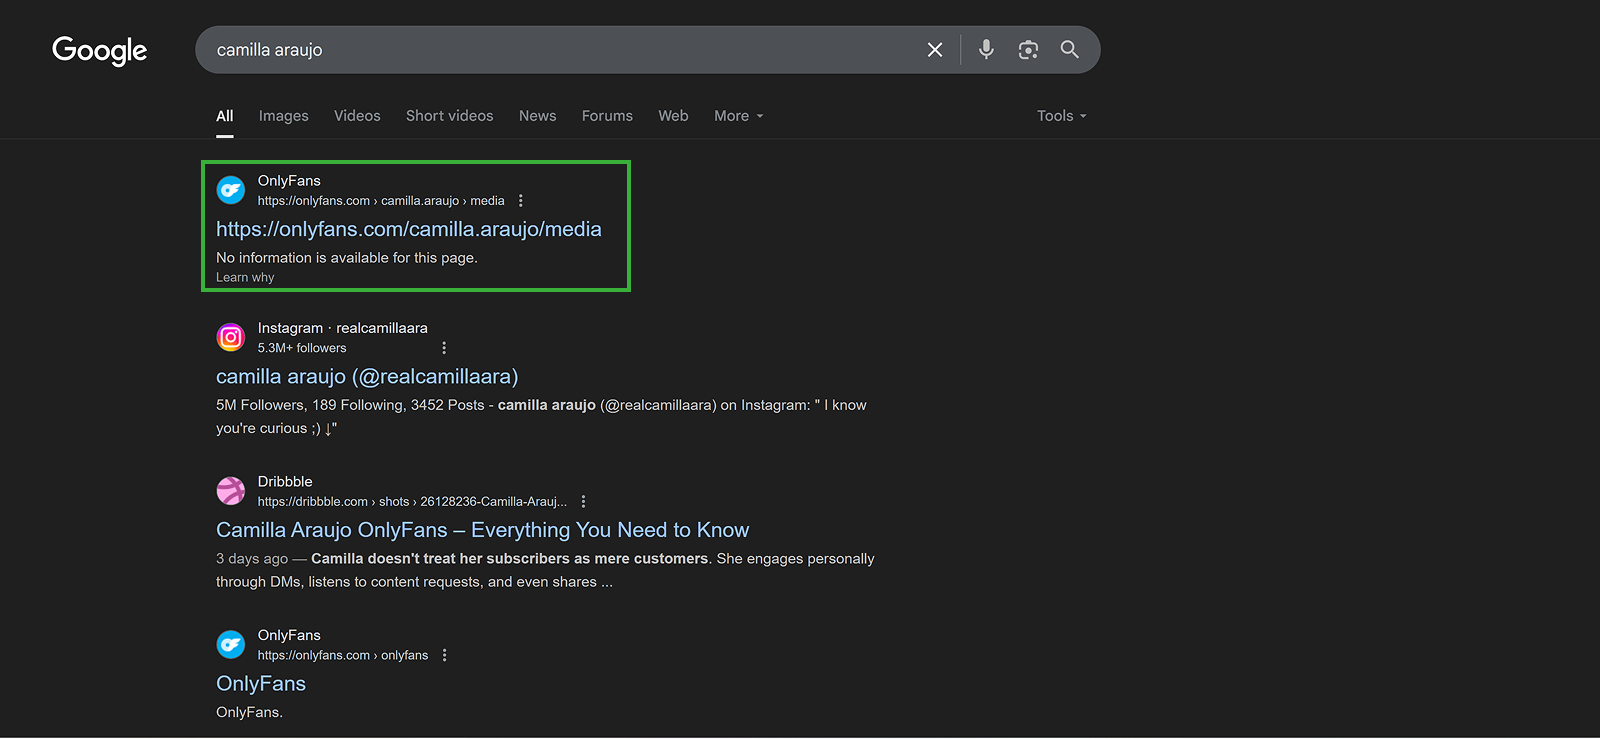Viewport: 1600px width, 739px height.
Task: Click the Instagram · realcamillaara source name
Action: (x=343, y=328)
